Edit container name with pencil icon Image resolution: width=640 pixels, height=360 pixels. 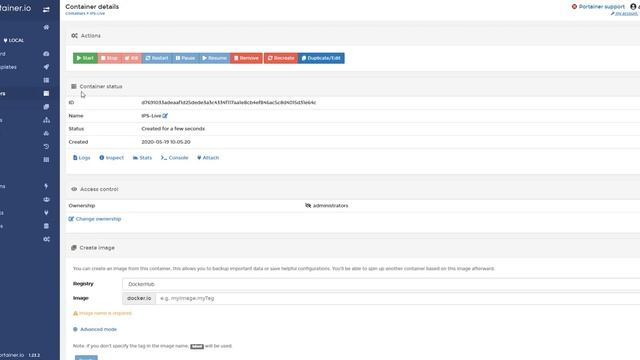pos(165,116)
